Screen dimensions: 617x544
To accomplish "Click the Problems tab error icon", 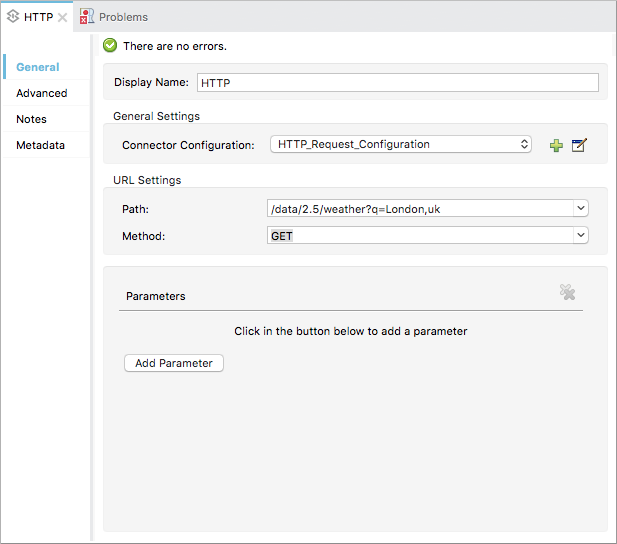I will 87,17.
